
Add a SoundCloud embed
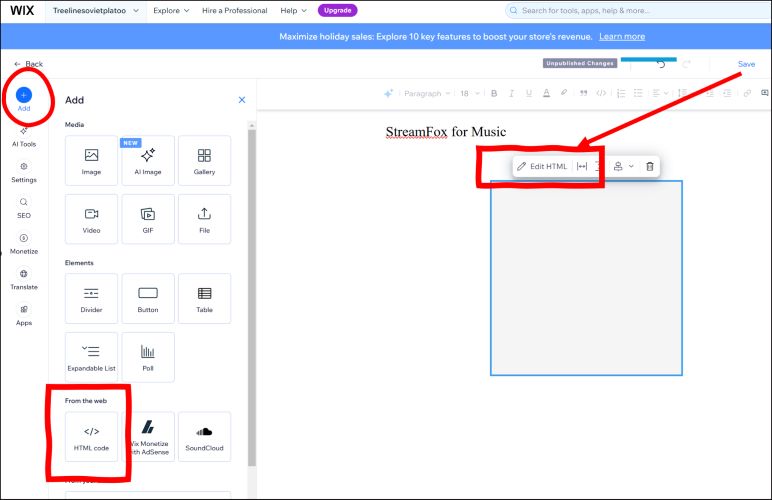204,437
